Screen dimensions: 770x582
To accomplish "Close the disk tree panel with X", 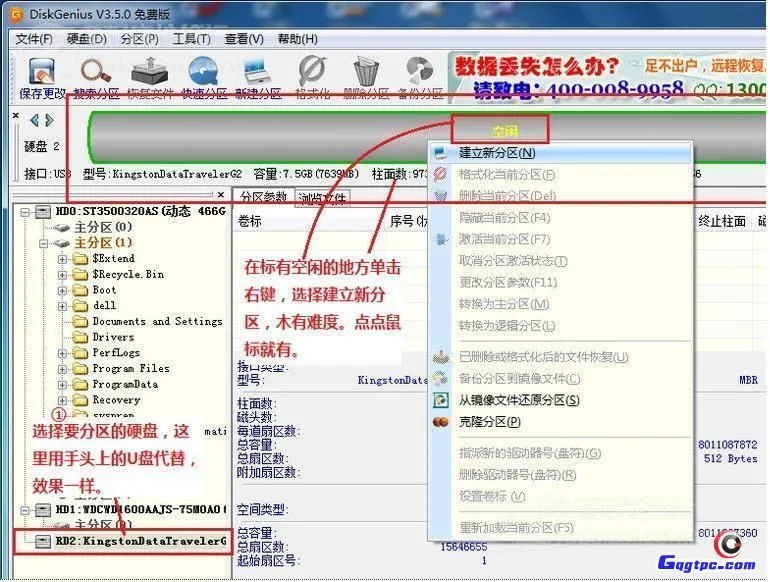I will [x=220, y=194].
